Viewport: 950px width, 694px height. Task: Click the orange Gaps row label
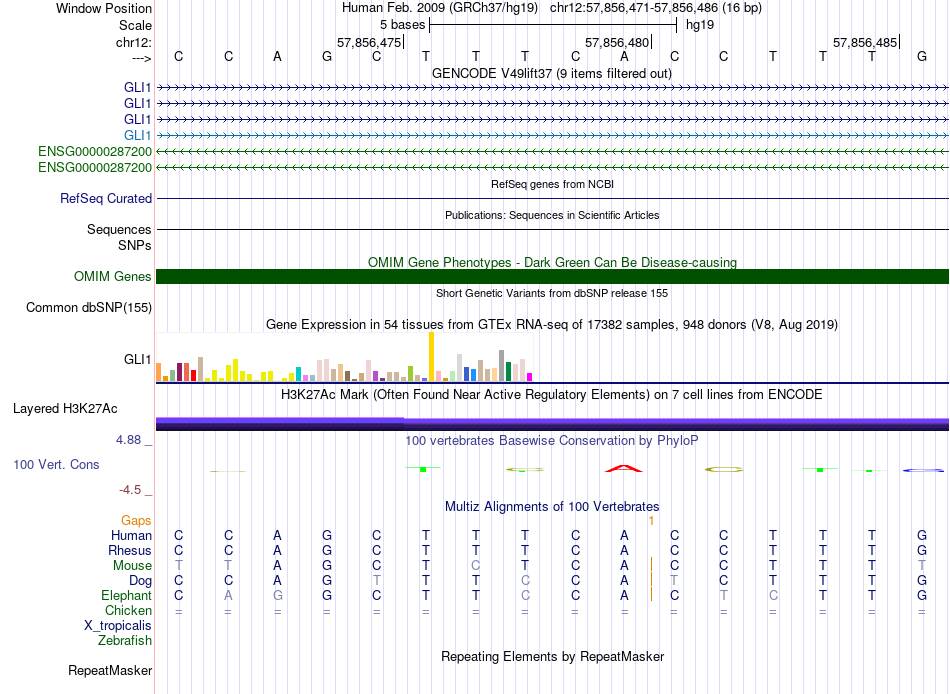[x=136, y=521]
